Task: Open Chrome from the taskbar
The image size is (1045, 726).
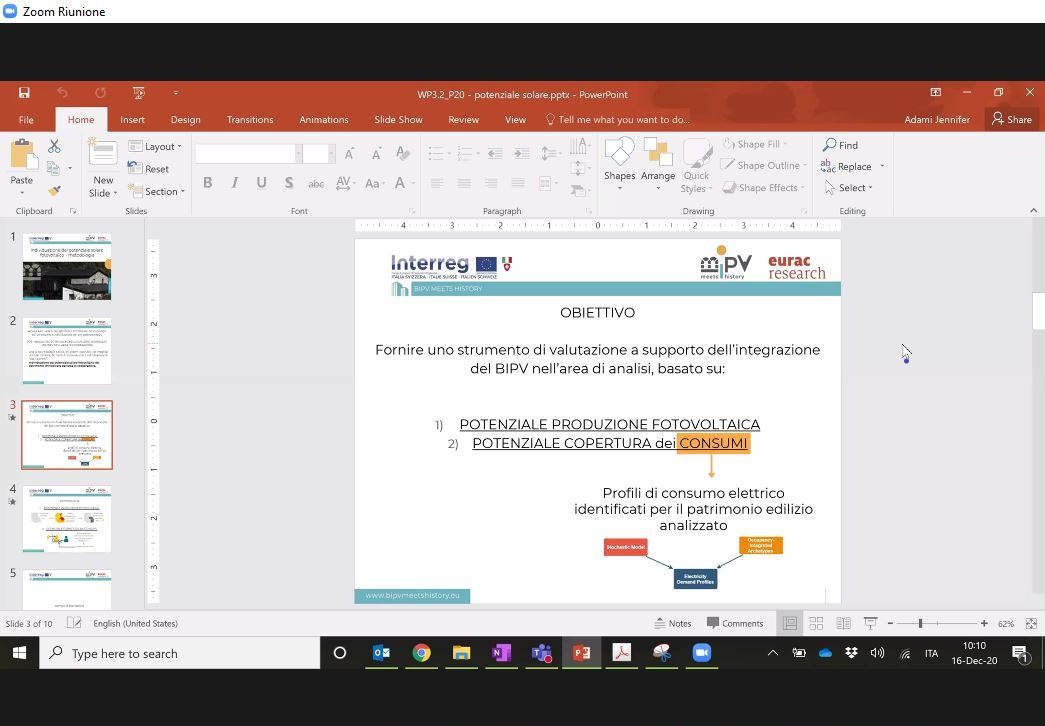Action: (421, 653)
